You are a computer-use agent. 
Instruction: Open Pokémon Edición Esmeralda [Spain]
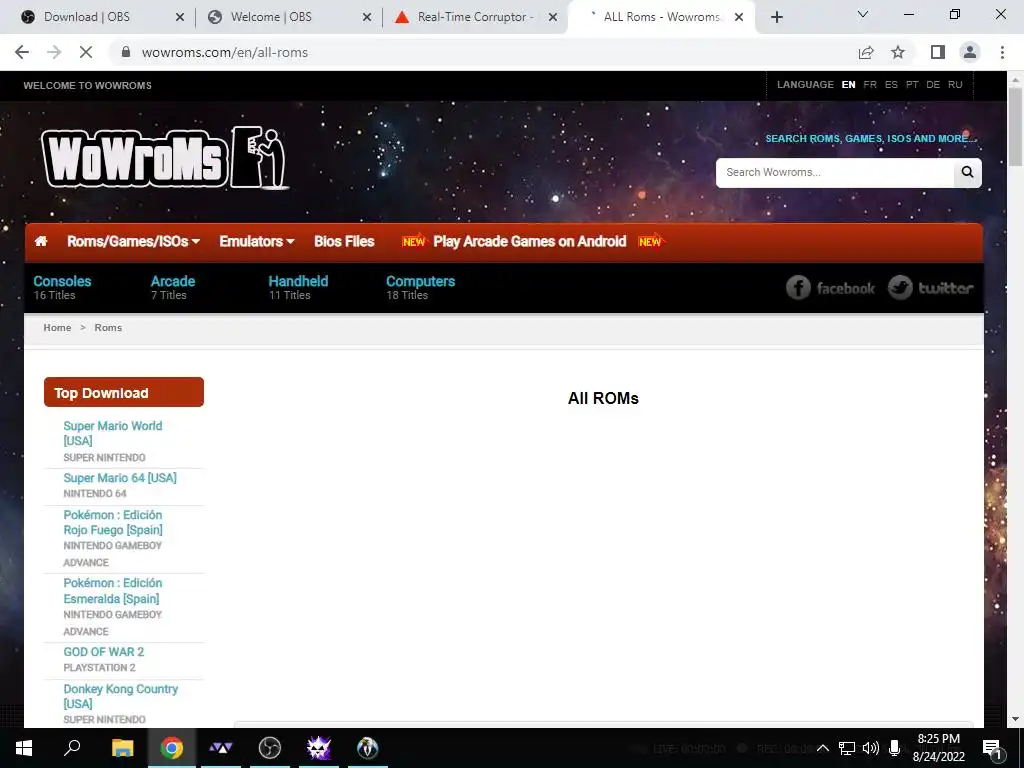(x=112, y=591)
